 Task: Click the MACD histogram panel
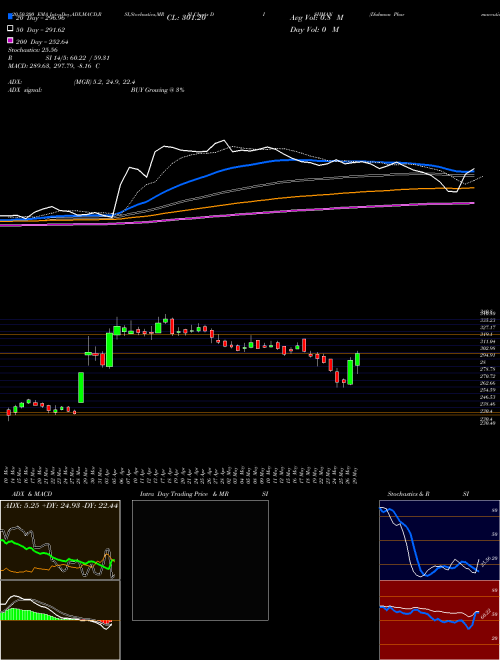[60, 620]
